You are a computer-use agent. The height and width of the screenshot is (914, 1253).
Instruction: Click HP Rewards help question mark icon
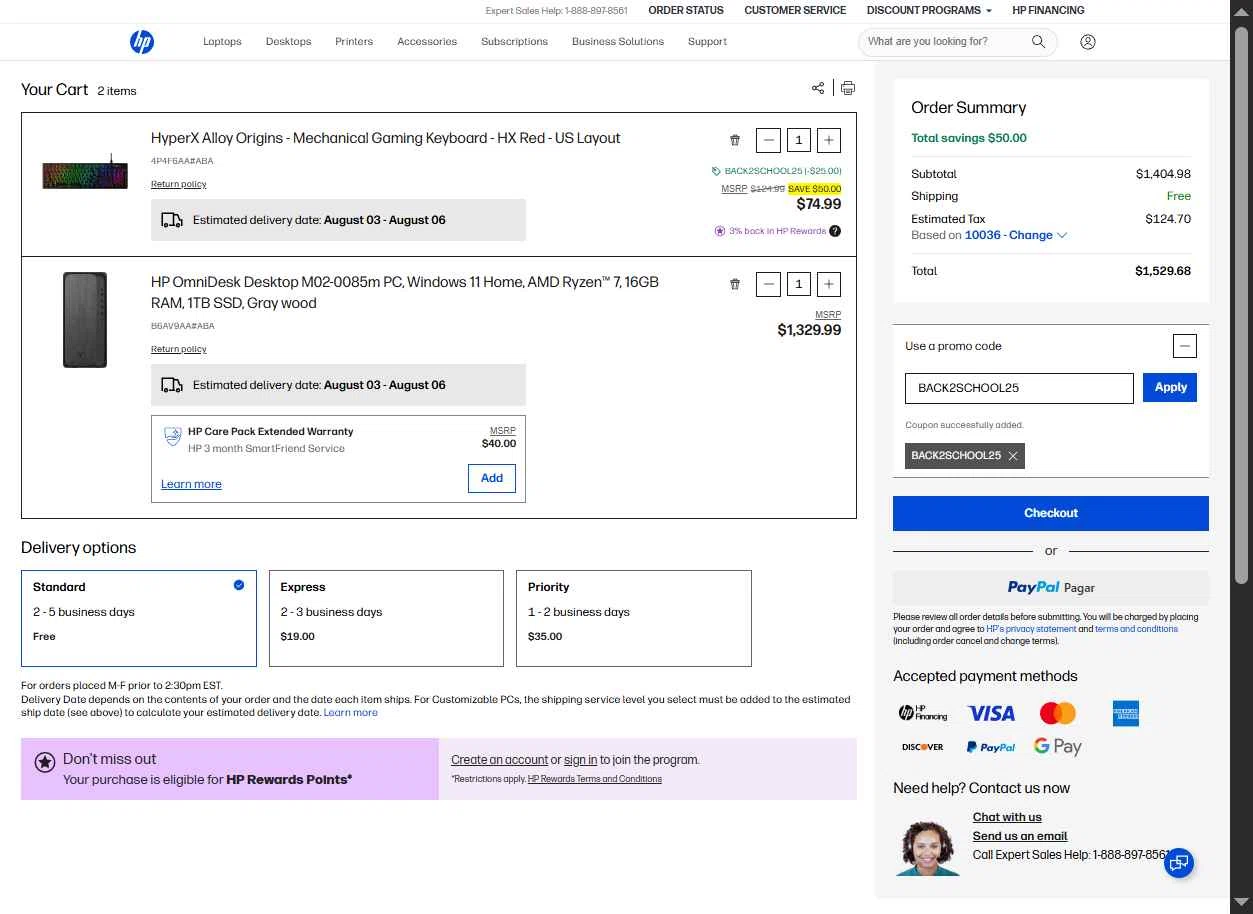point(835,231)
